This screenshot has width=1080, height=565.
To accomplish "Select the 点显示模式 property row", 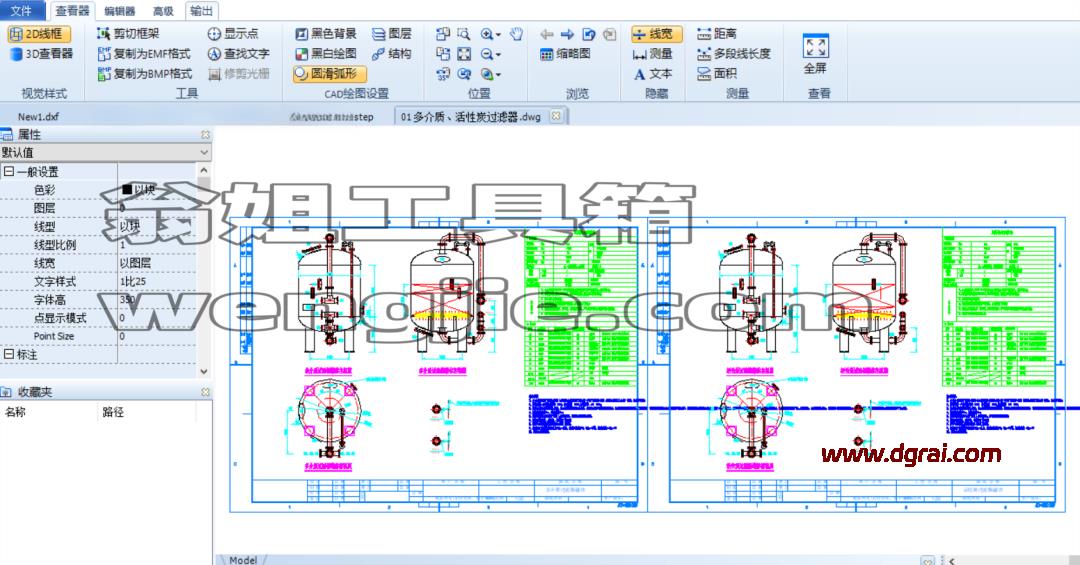I will click(98, 318).
